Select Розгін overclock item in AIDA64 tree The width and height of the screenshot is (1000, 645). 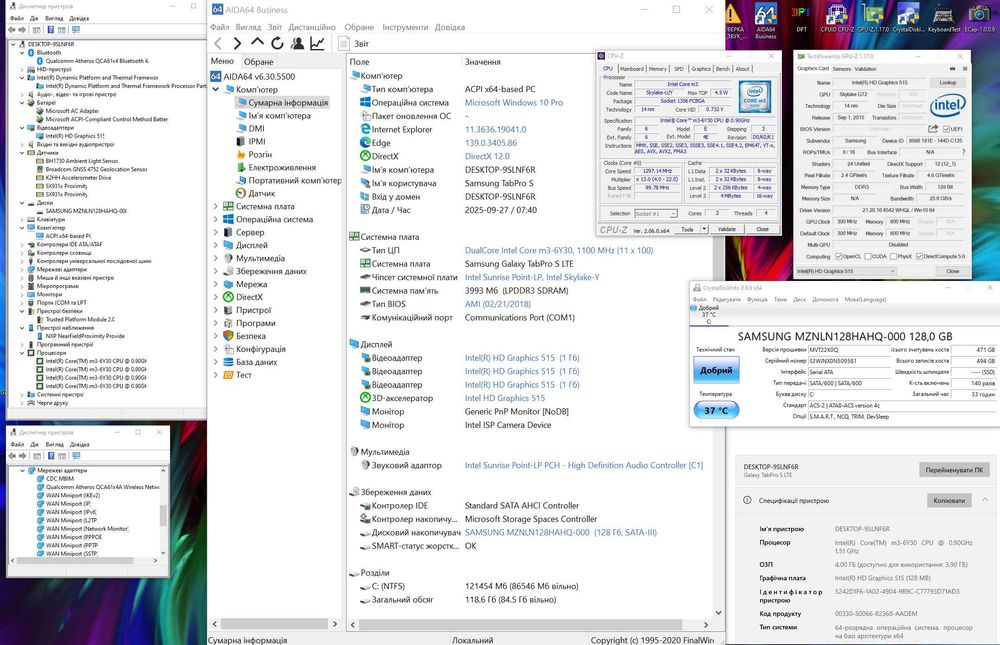click(x=253, y=154)
